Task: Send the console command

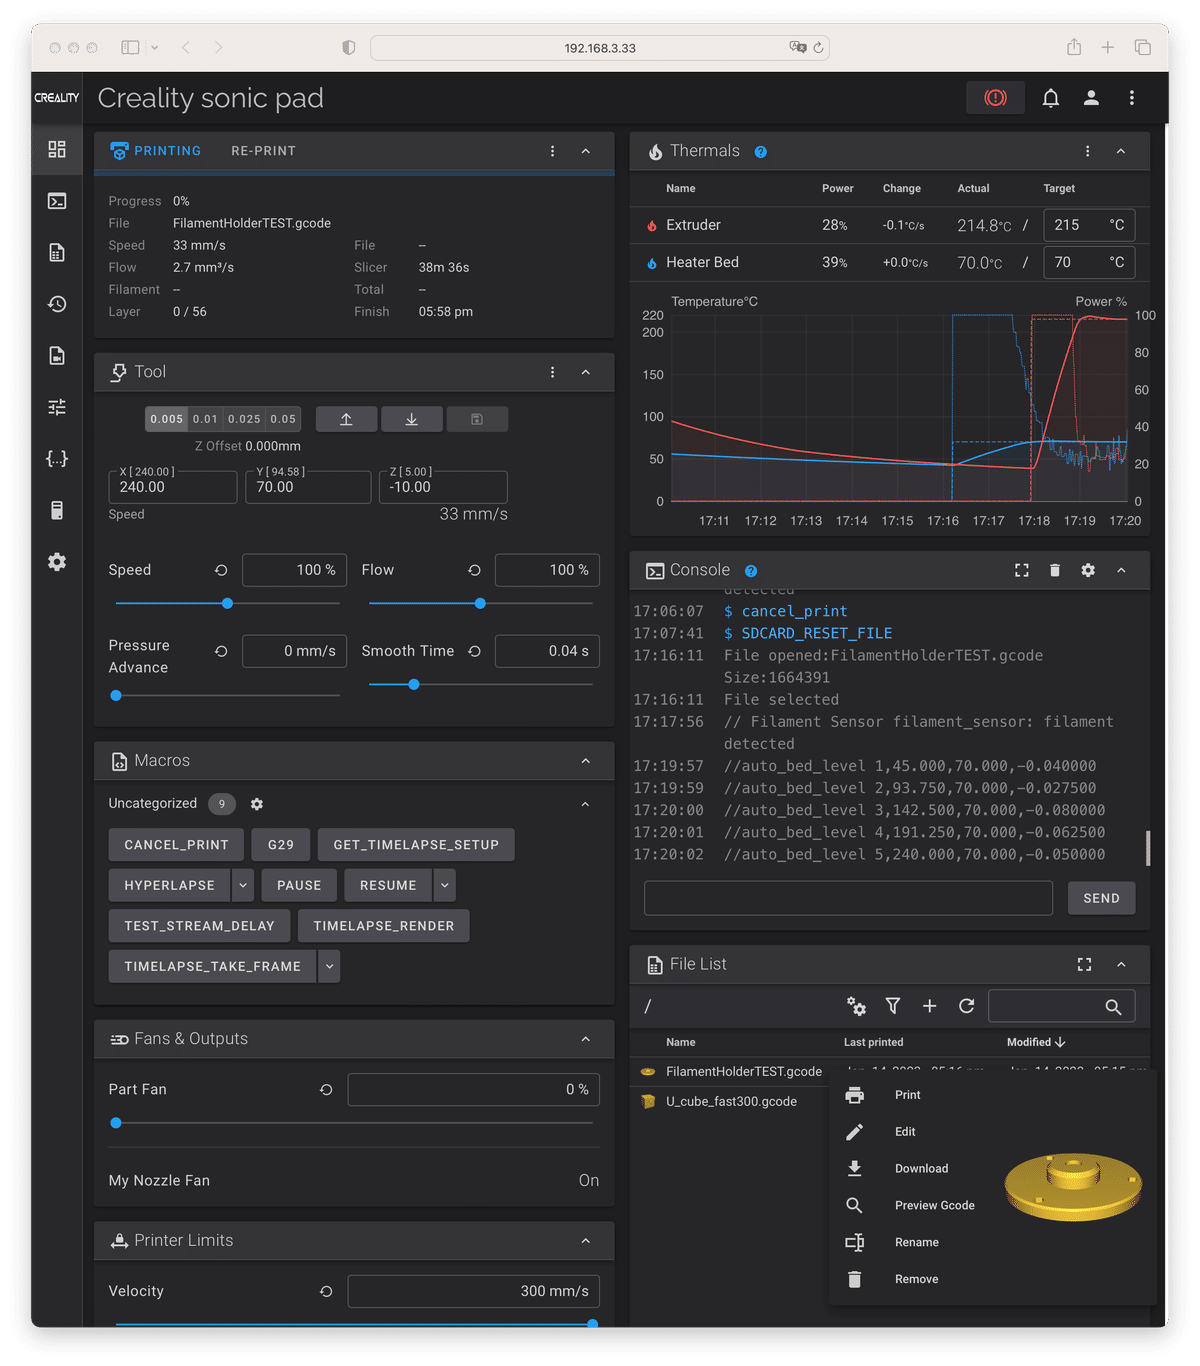Action: point(1101,898)
